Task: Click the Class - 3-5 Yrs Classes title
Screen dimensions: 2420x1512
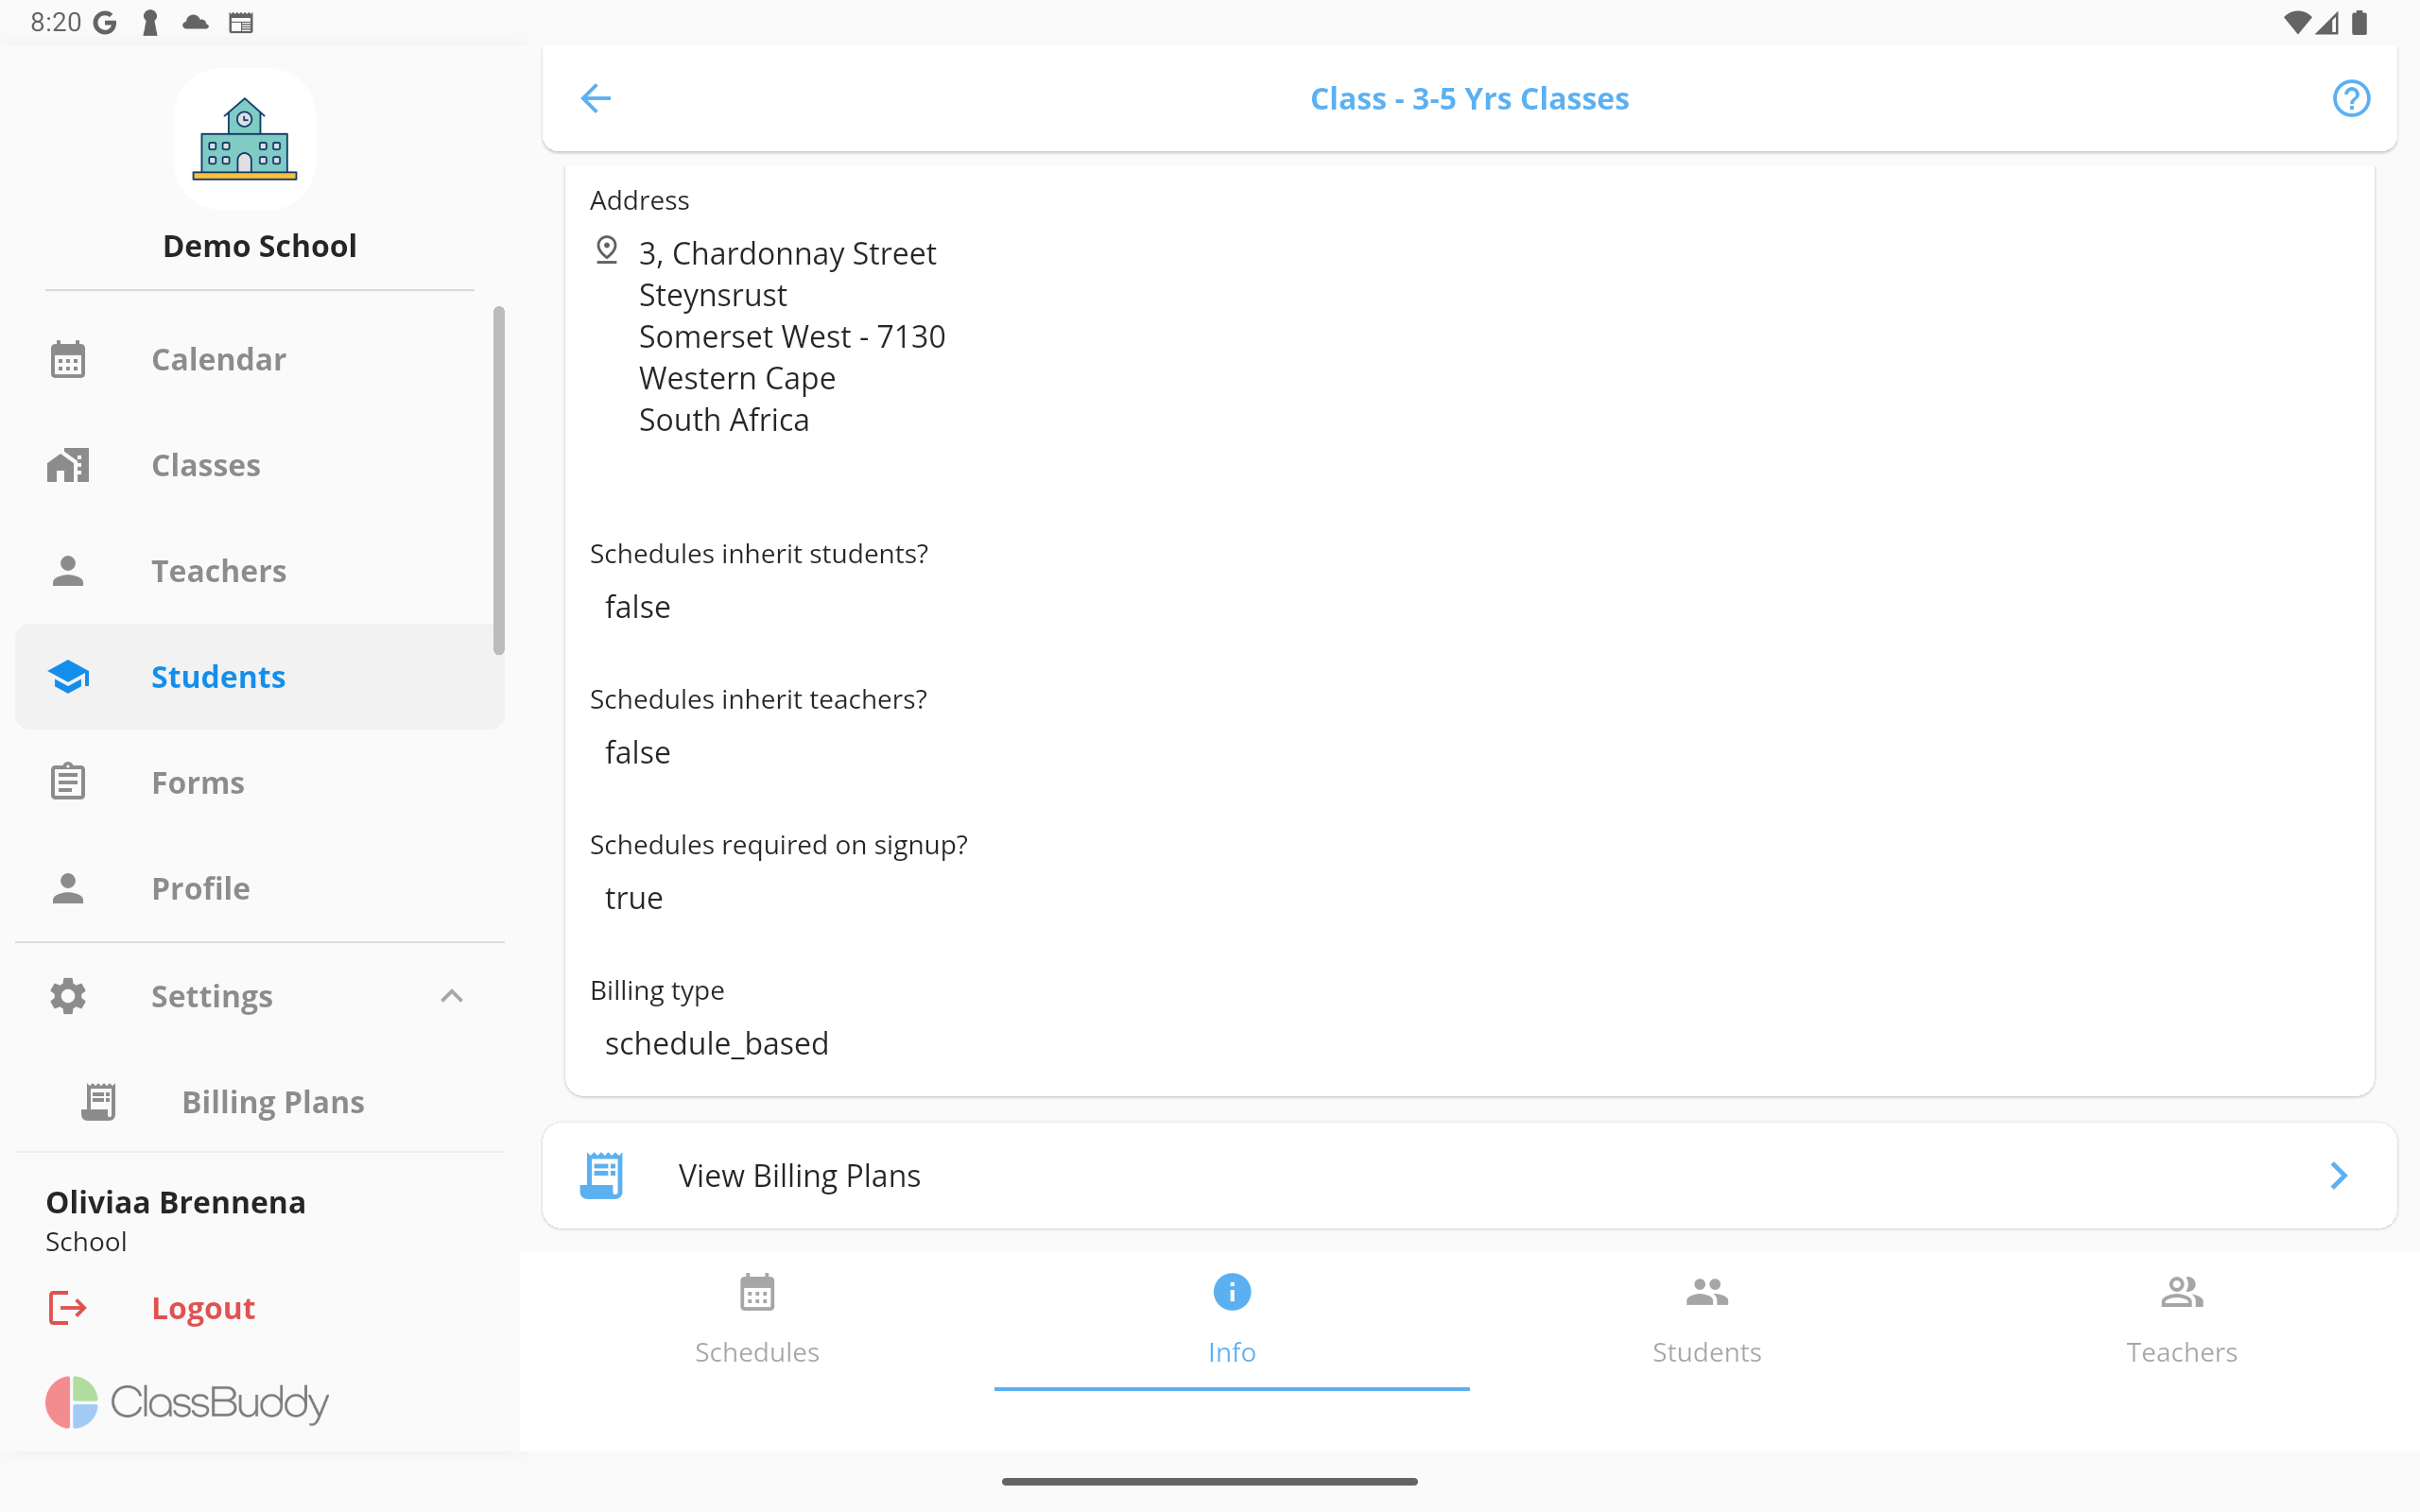Action: 1469,98
